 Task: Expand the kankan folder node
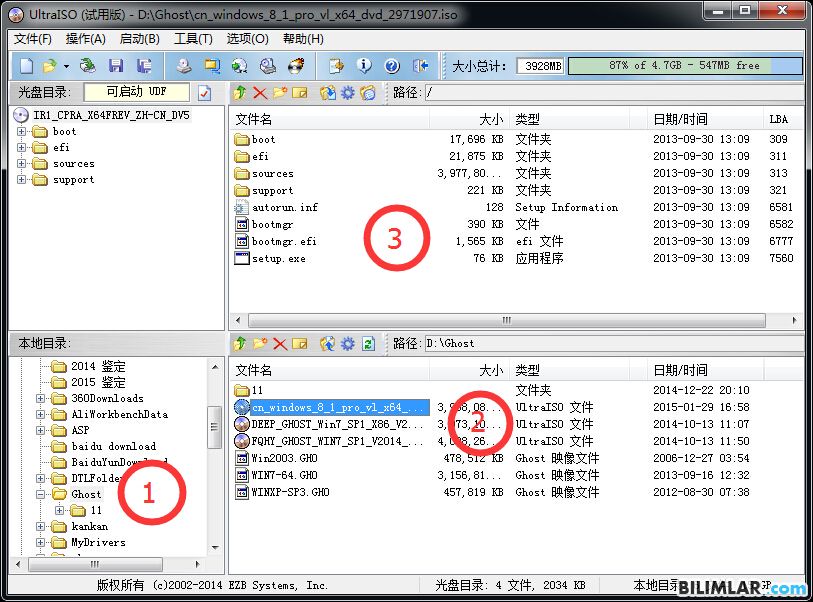(x=40, y=527)
